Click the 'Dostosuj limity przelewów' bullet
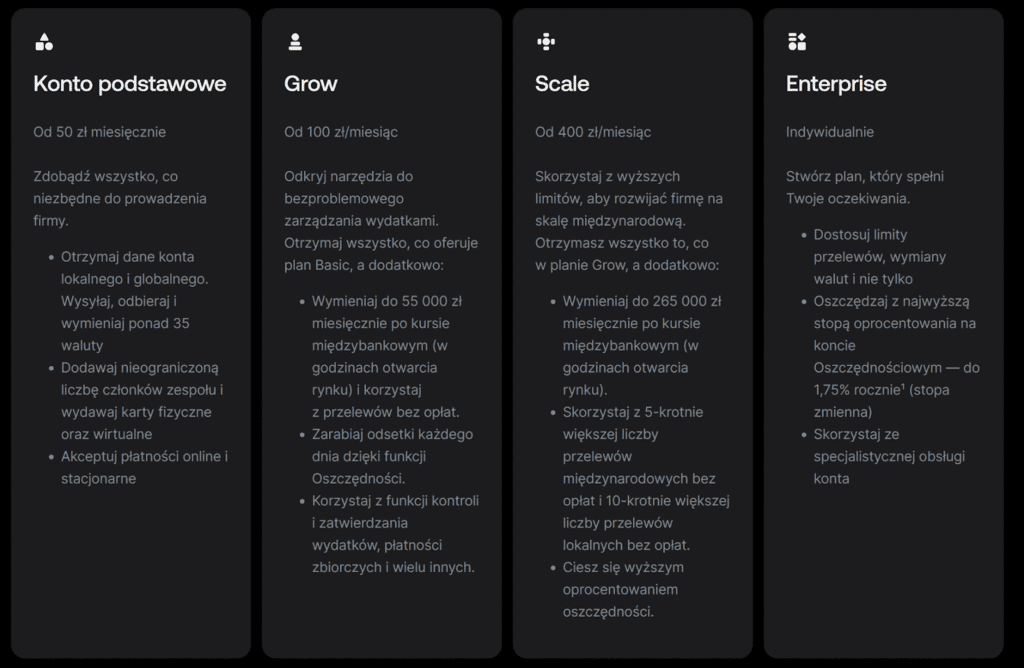The height and width of the screenshot is (668, 1024). [880, 257]
